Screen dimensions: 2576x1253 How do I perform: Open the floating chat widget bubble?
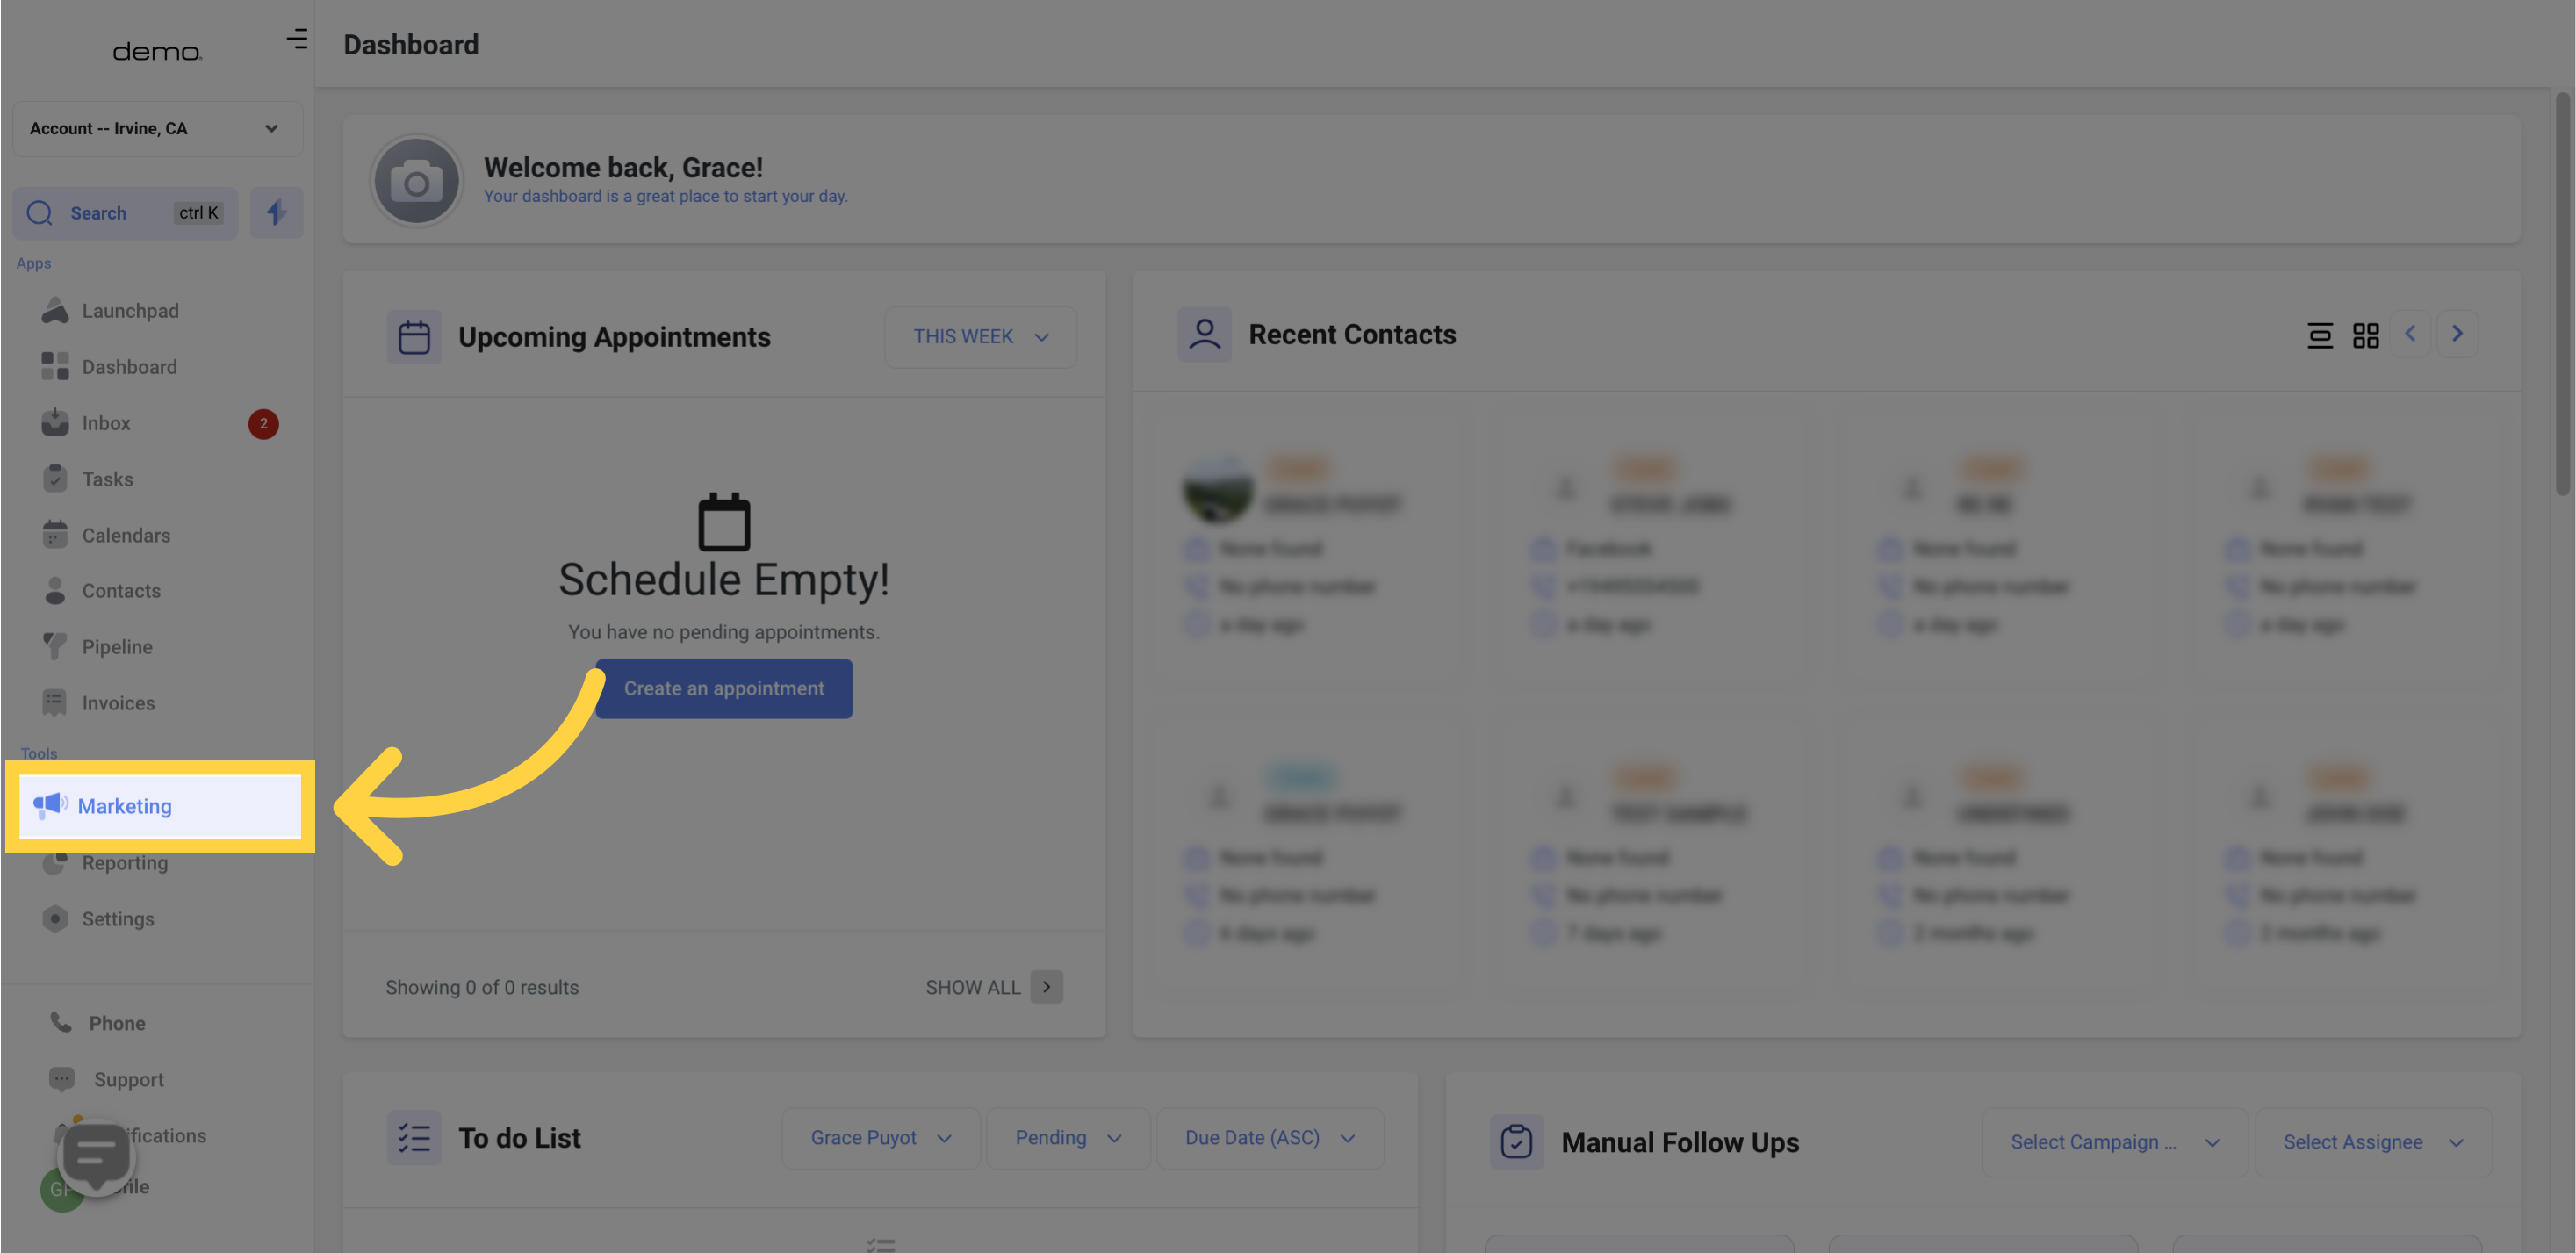pyautogui.click(x=96, y=1157)
